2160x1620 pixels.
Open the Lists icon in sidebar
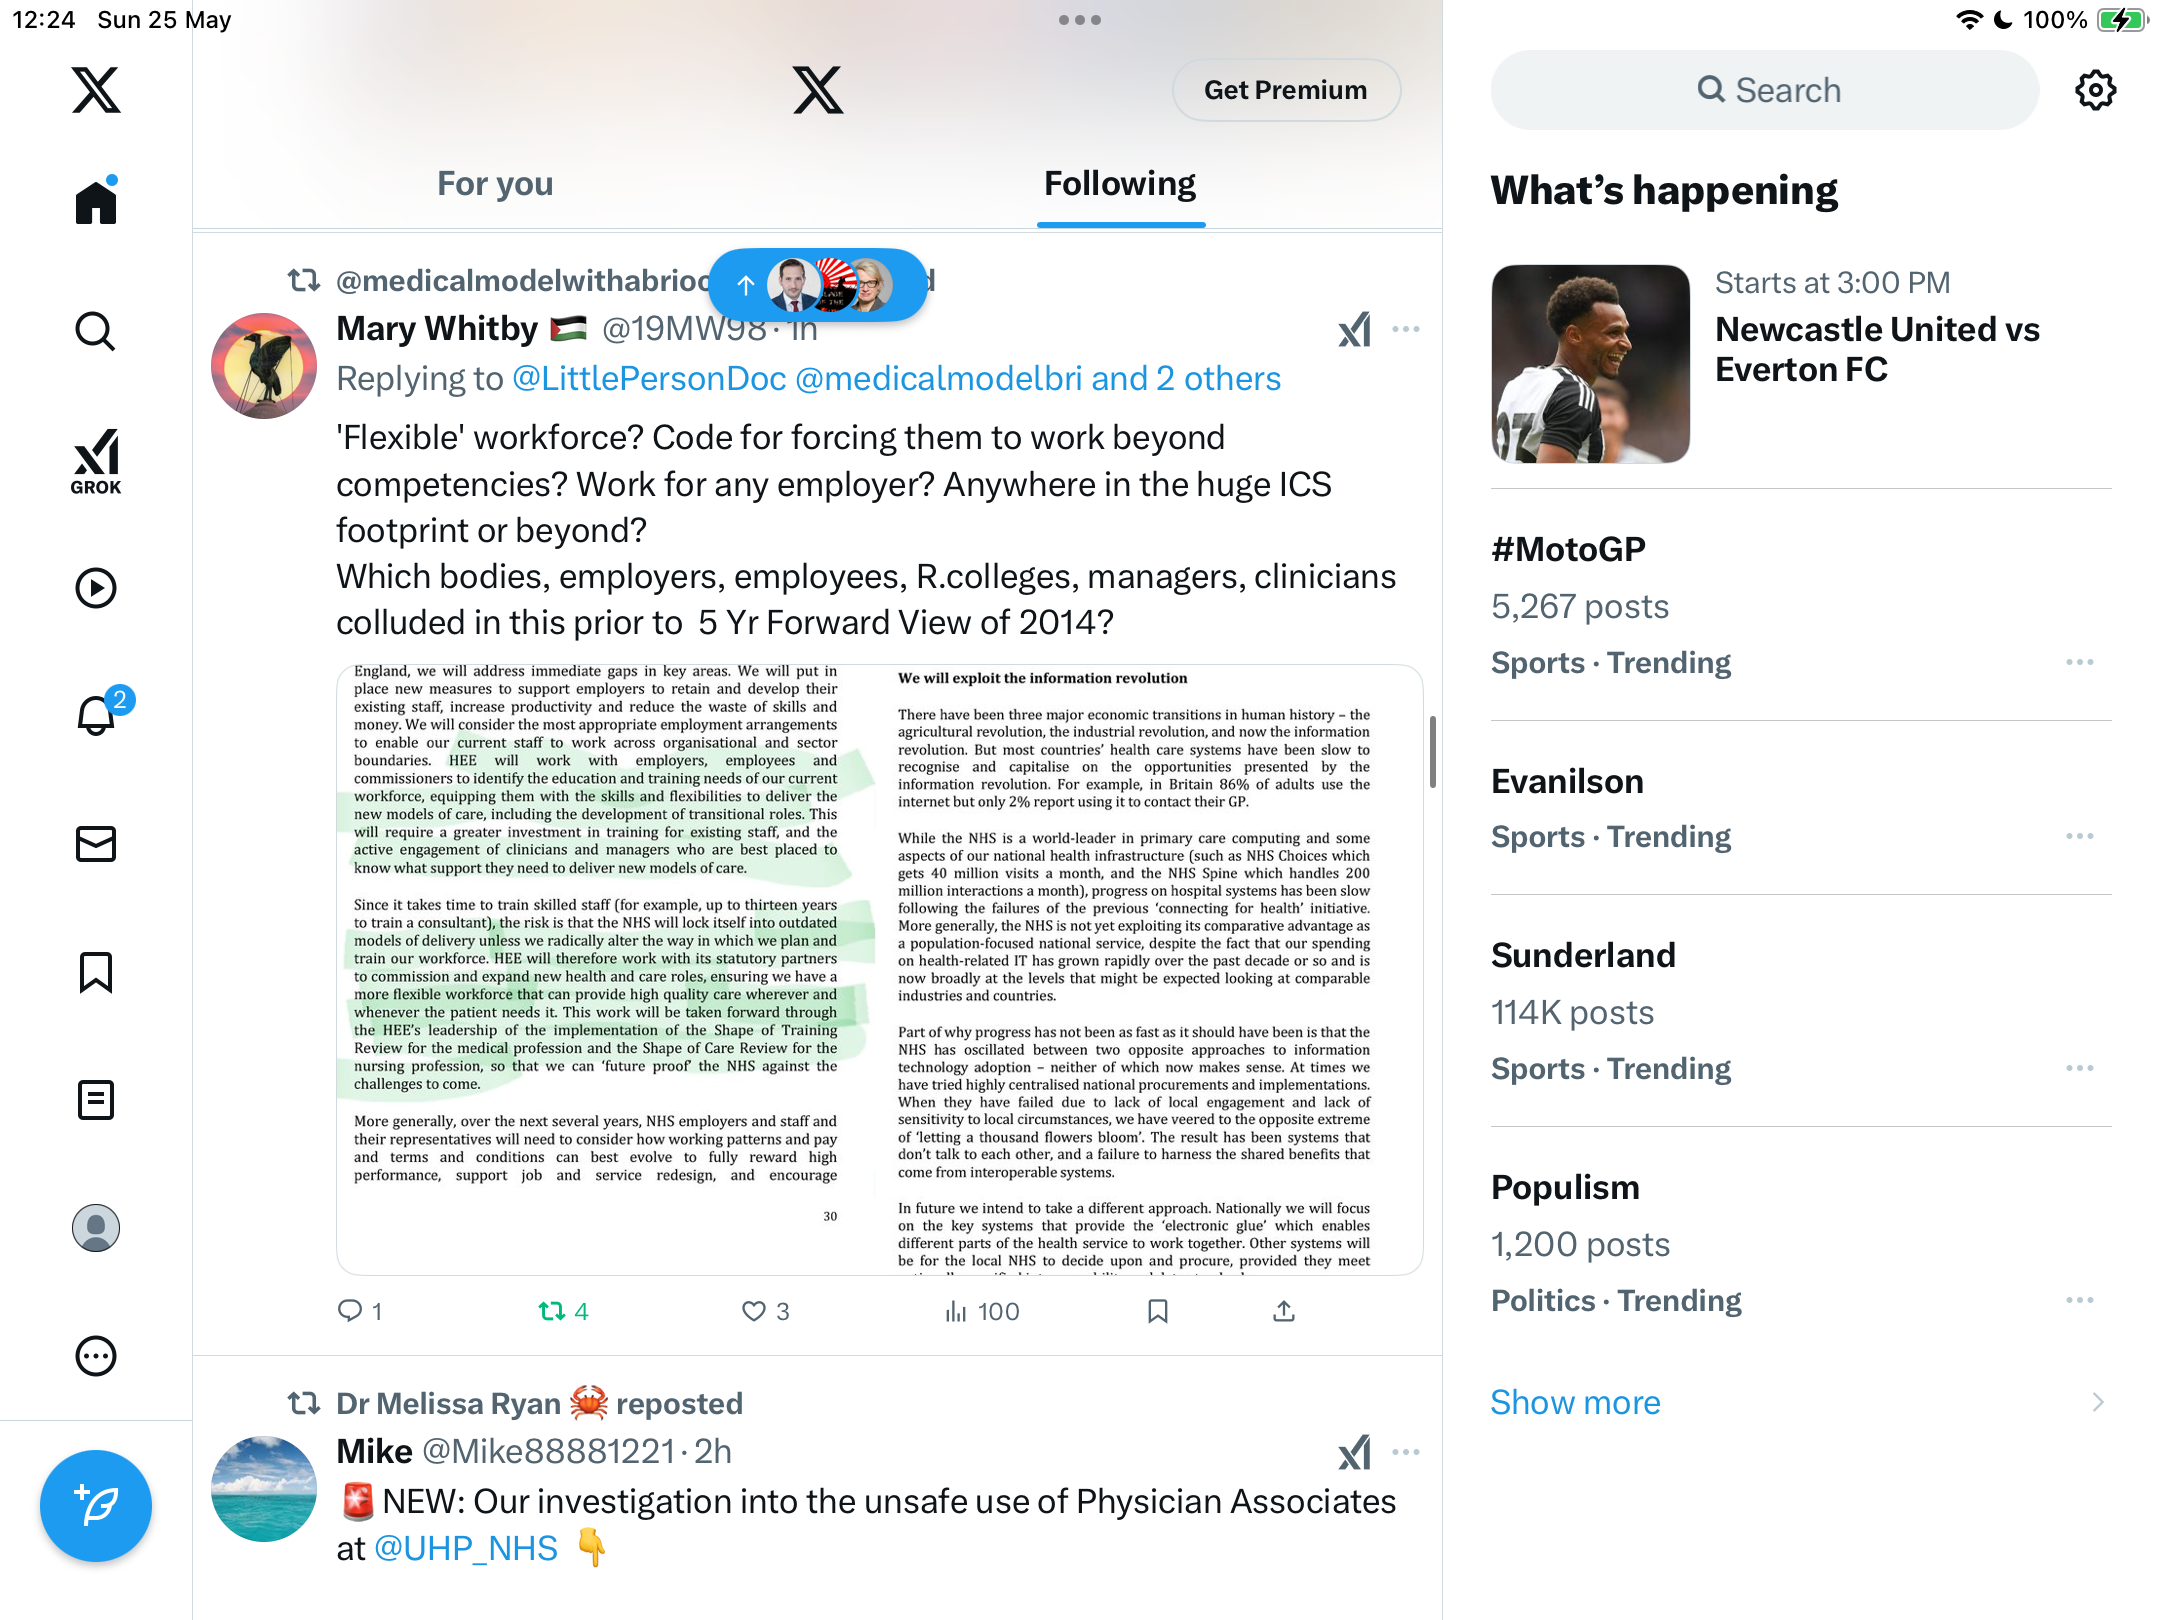click(x=96, y=1100)
